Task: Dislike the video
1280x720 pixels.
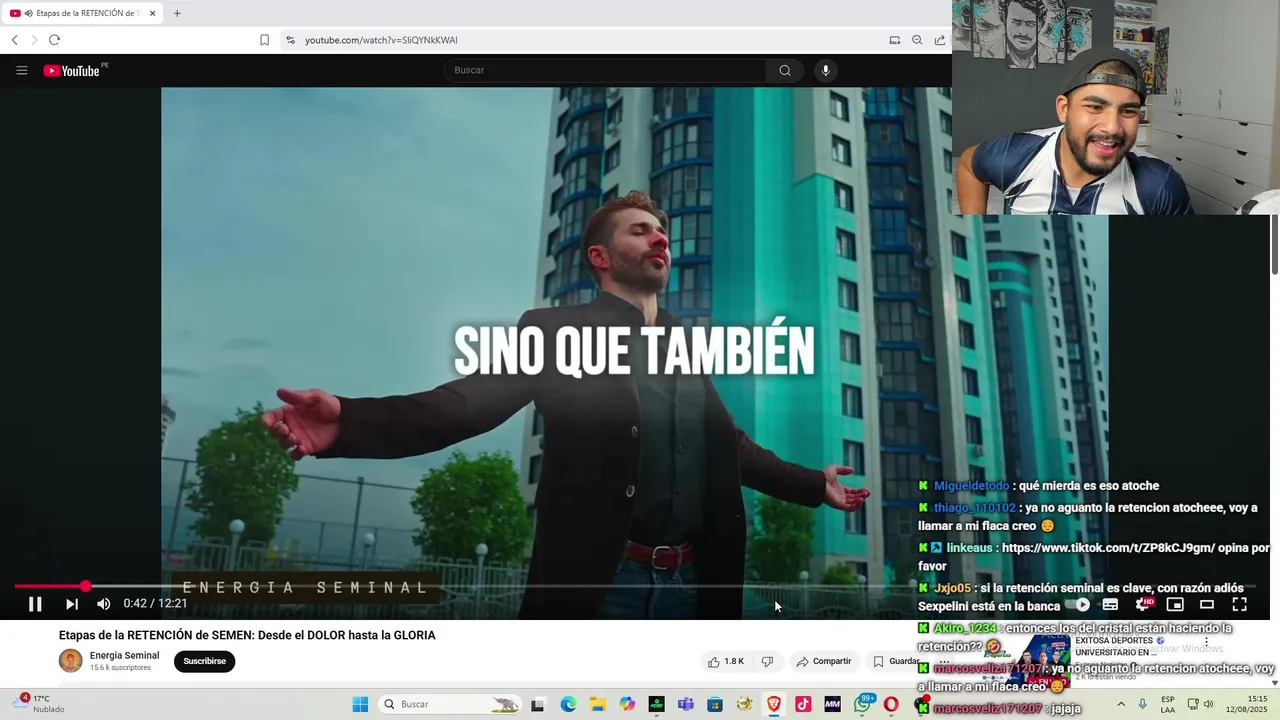Action: [x=768, y=661]
